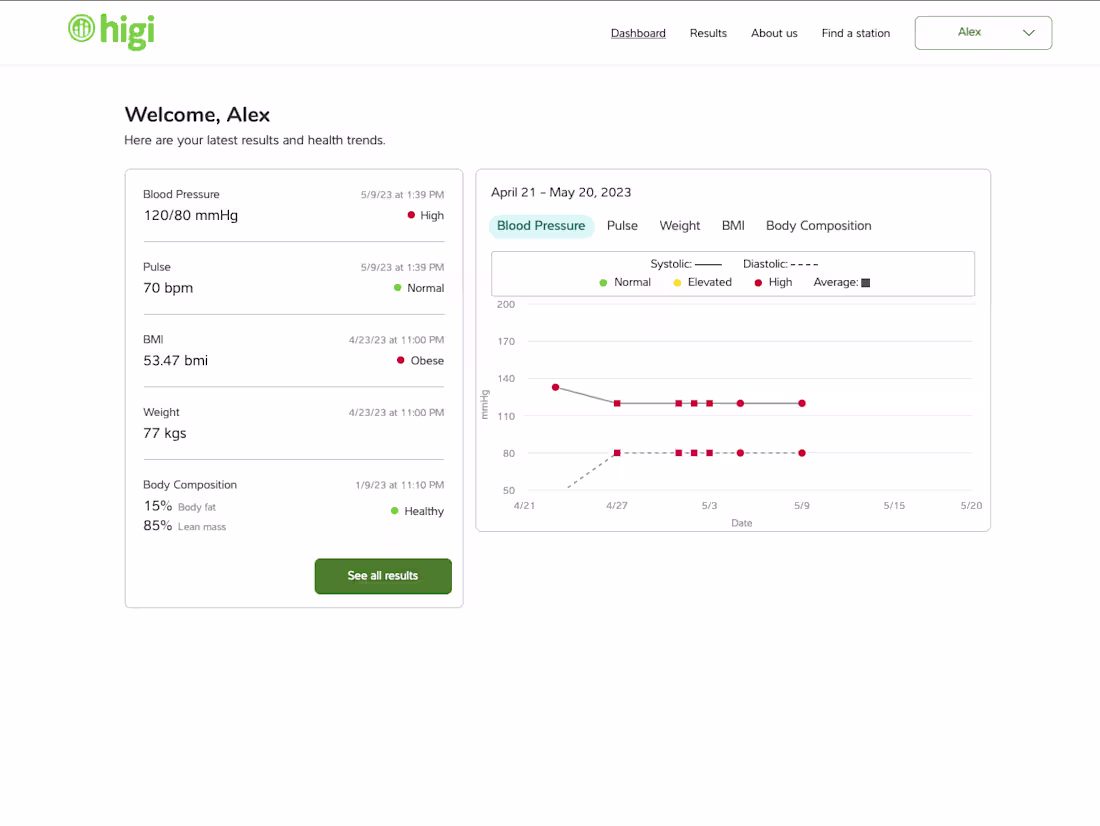1100x826 pixels.
Task: Click the Average square legend icon
Action: [x=866, y=283]
